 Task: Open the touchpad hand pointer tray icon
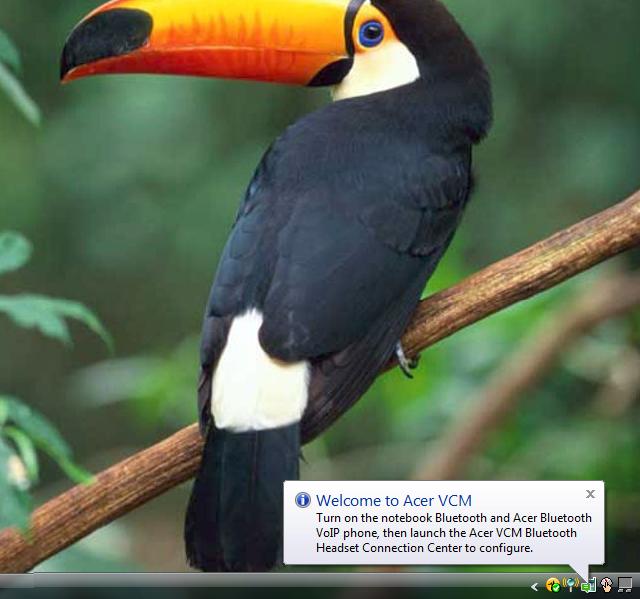coord(607,585)
